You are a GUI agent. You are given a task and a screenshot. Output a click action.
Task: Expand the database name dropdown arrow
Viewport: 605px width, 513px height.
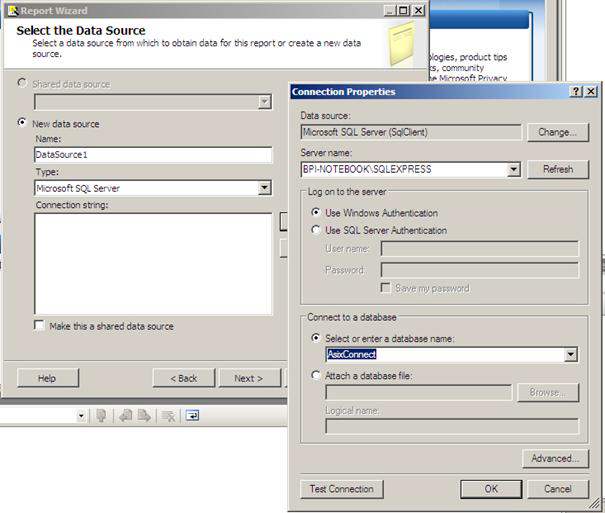pos(571,354)
